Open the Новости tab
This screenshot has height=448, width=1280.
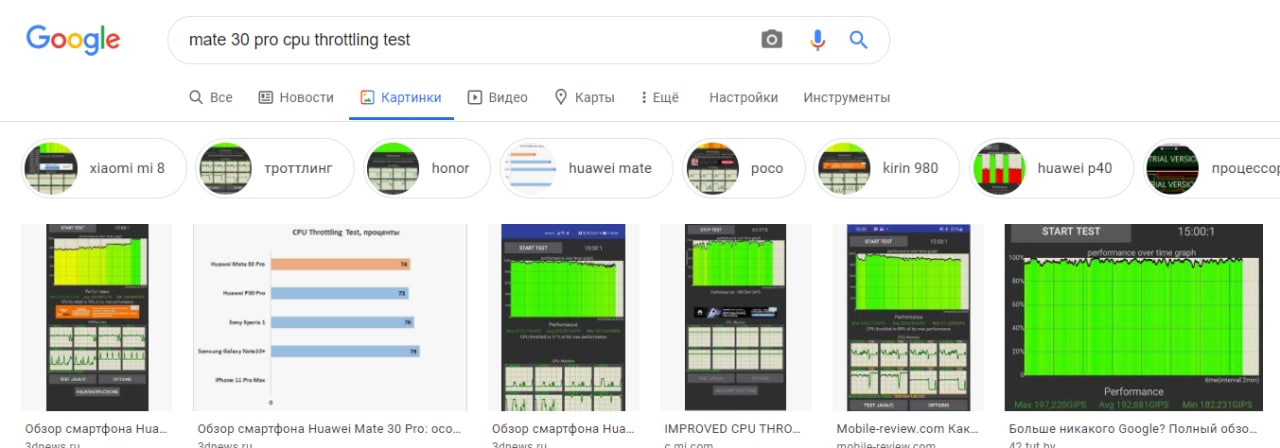coord(296,97)
